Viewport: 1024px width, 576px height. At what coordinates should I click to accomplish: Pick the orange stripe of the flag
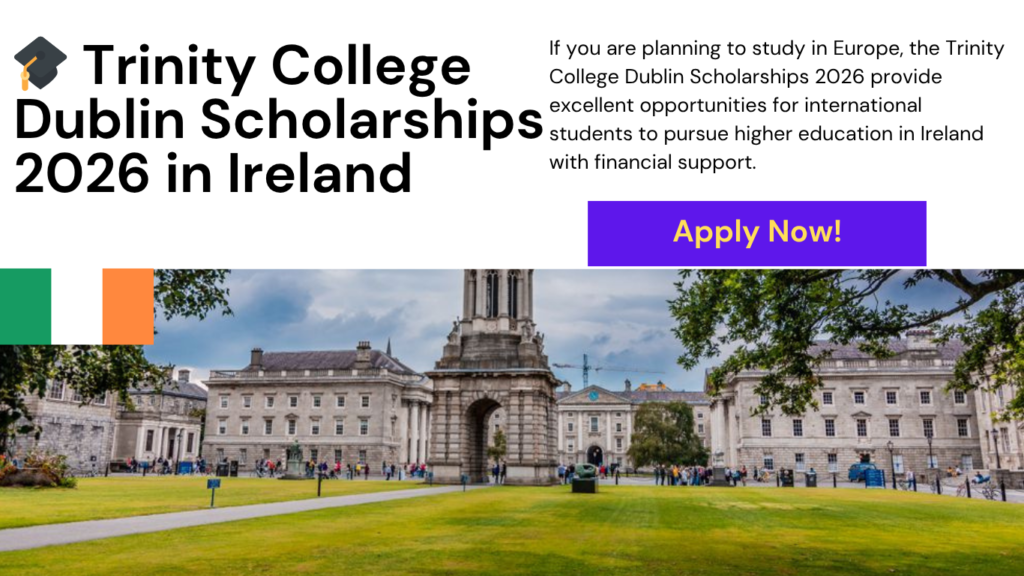coord(128,306)
